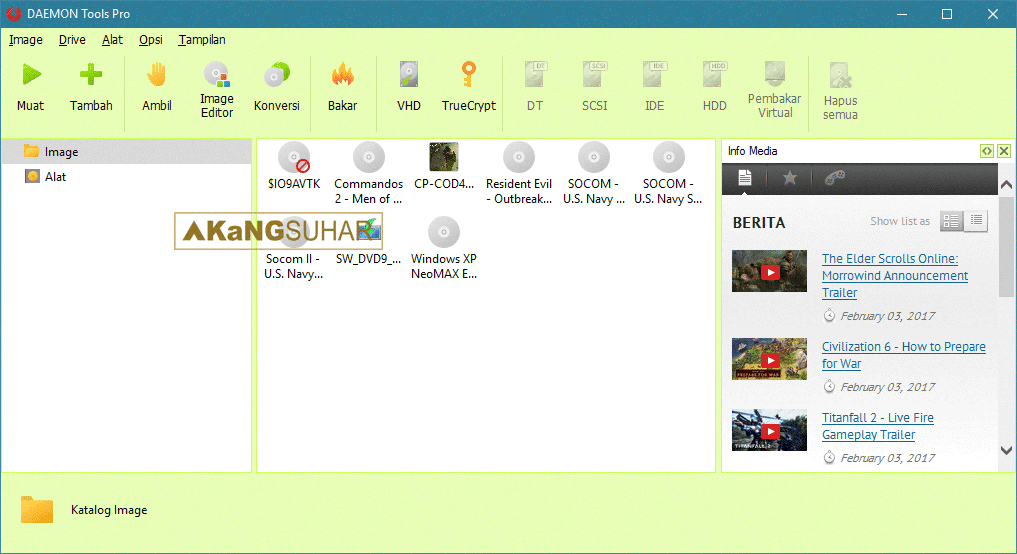
Task: Add an HDD virtual drive
Action: click(715, 88)
